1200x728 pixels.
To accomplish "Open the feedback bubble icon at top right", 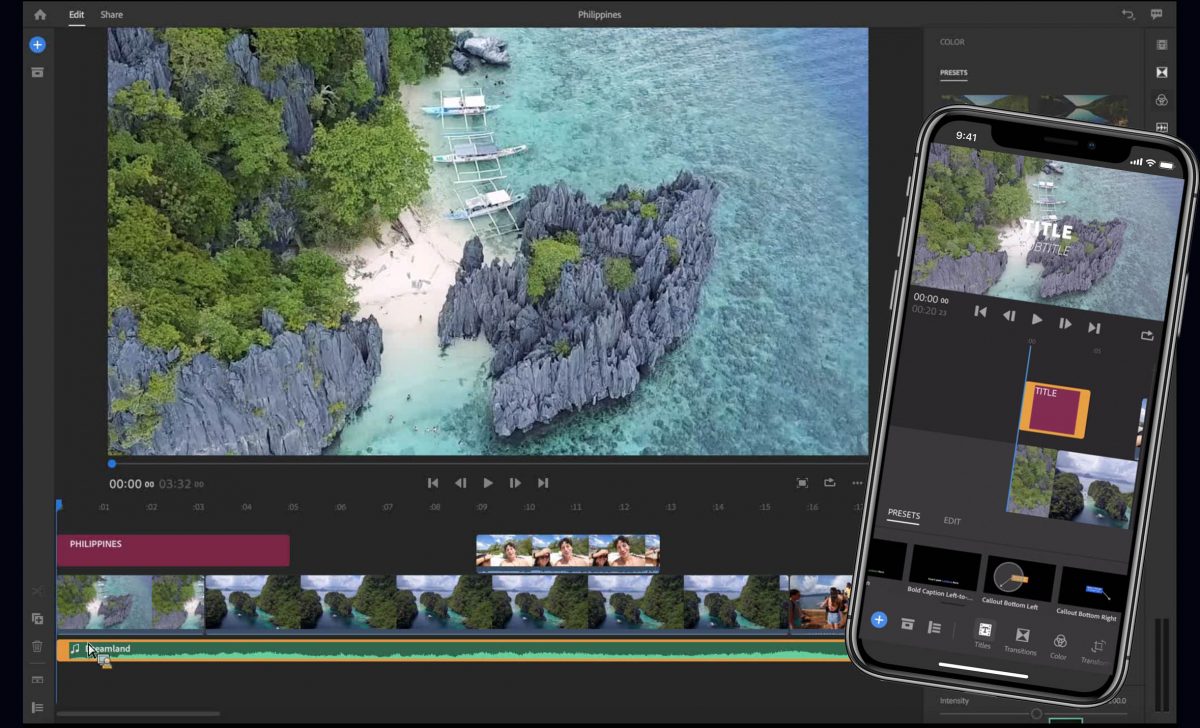I will coord(1156,14).
